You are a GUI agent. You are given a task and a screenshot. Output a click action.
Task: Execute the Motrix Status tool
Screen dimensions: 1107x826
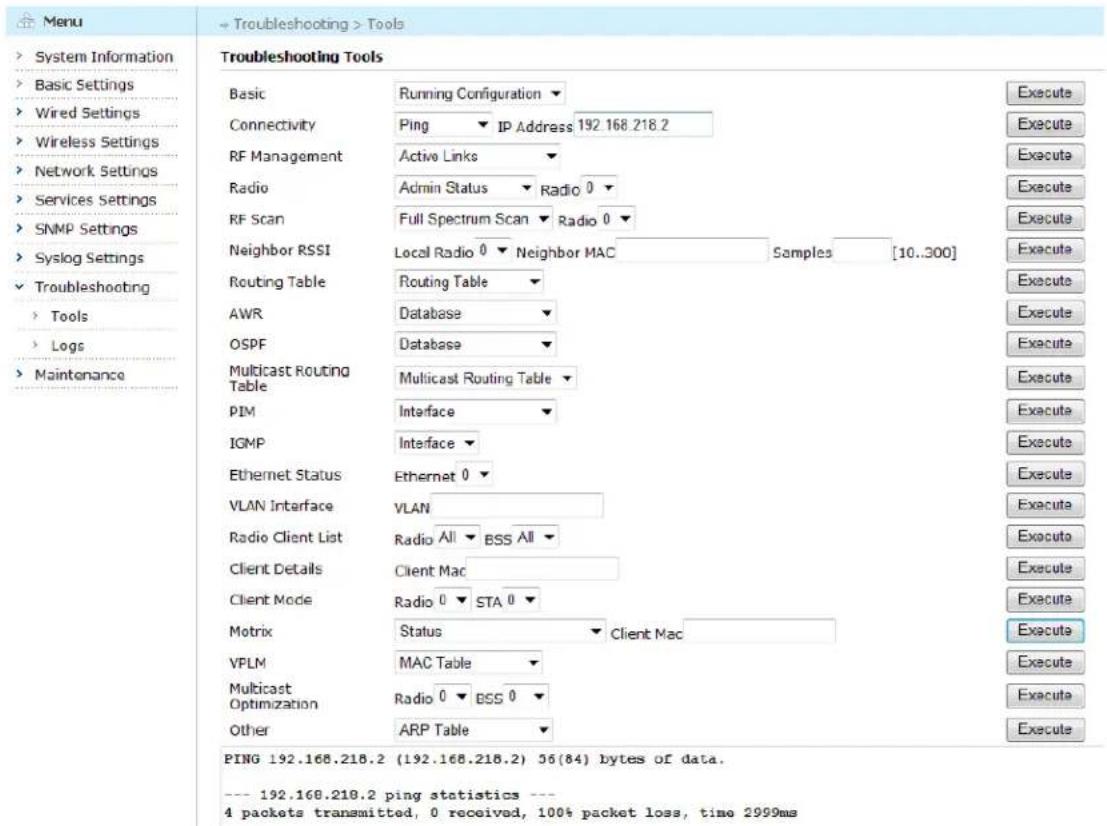point(1045,630)
